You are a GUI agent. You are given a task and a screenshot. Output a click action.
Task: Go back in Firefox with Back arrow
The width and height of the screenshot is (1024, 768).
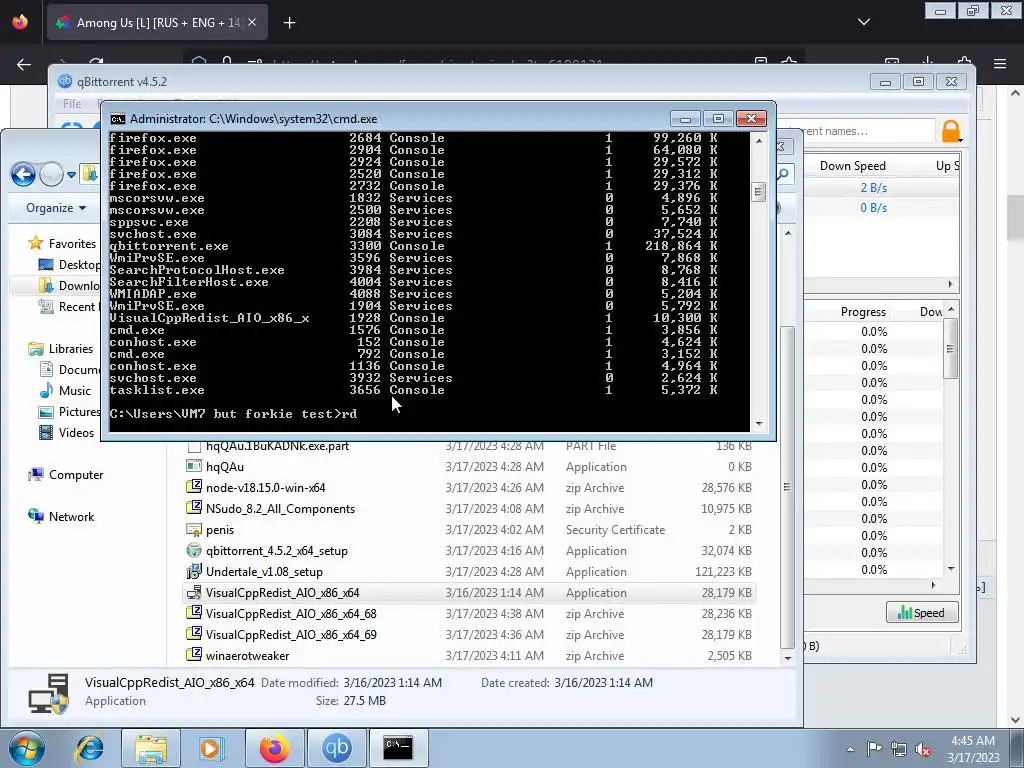(24, 65)
